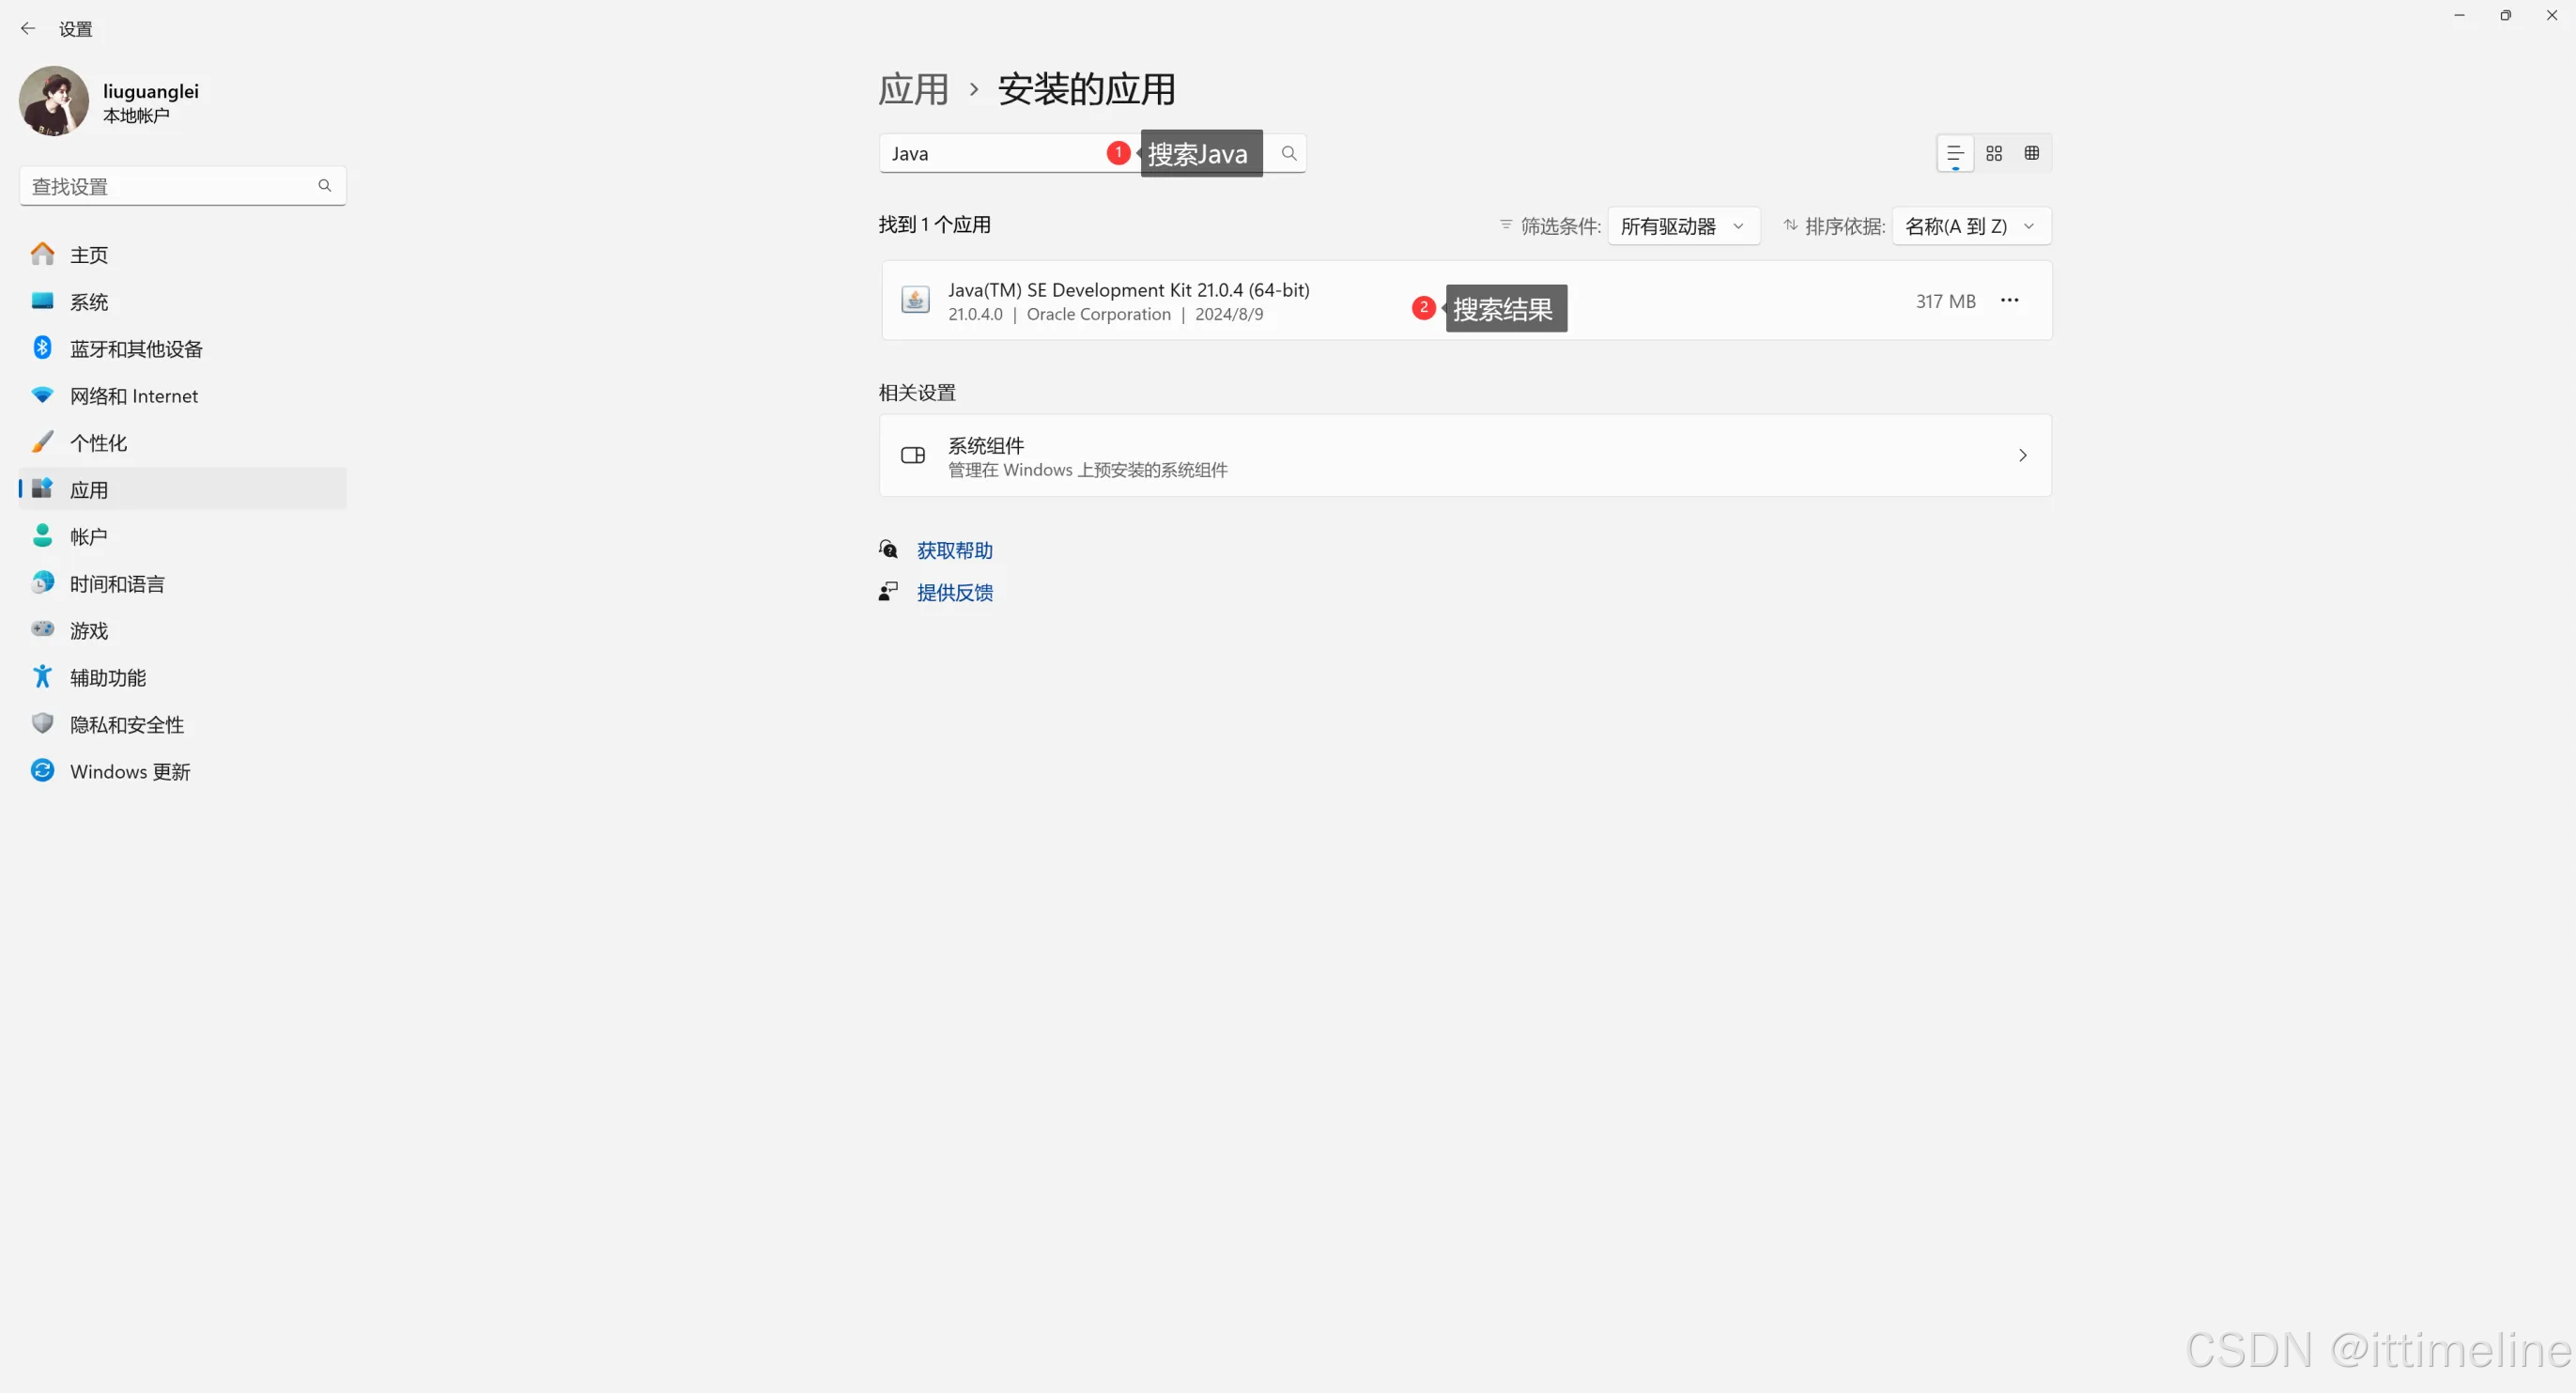Switch to table view layout icon
Image resolution: width=2576 pixels, height=1393 pixels.
(x=2032, y=153)
